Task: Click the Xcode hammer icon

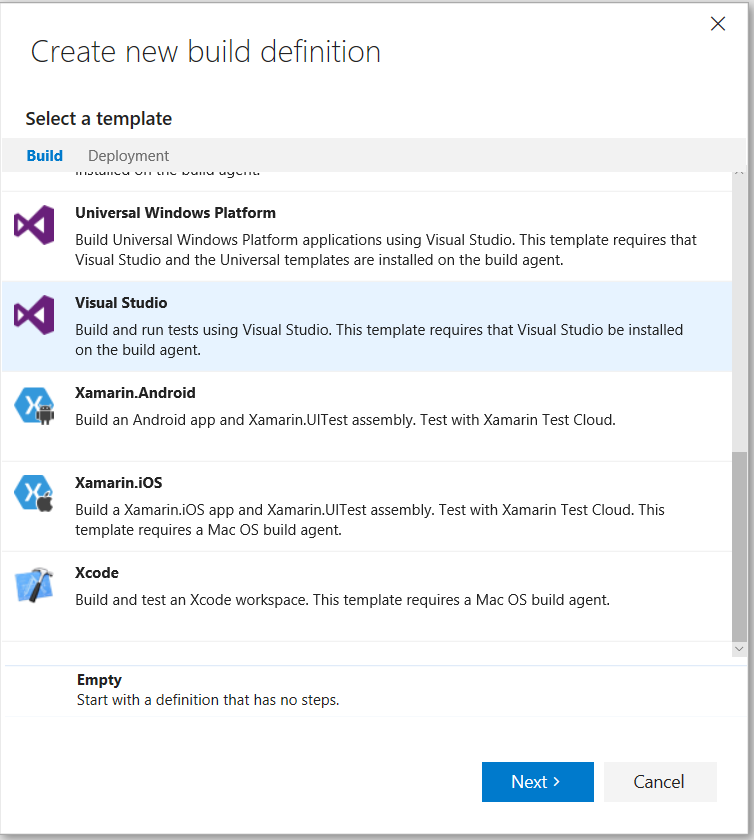Action: coord(34,586)
